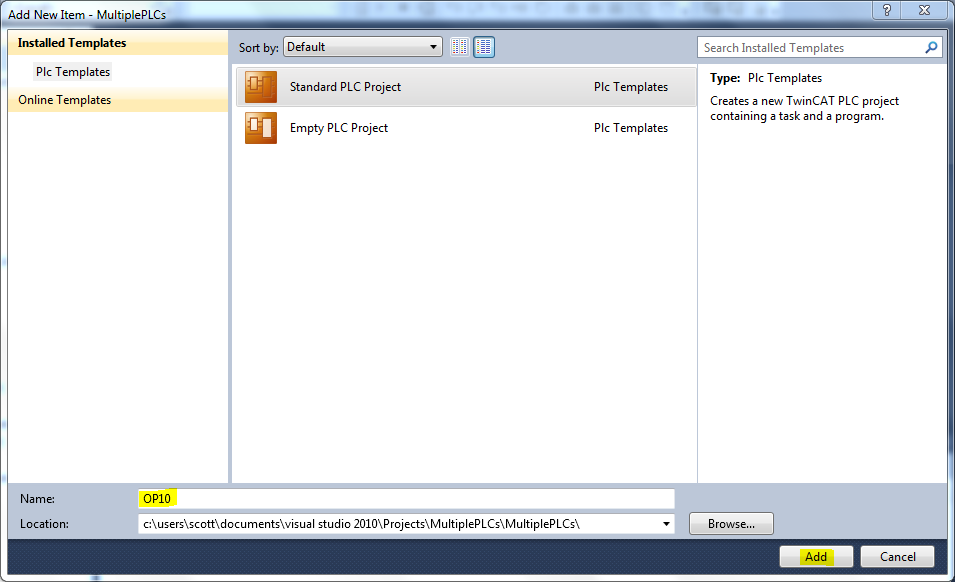Focus the Name field containing OP10
The image size is (955, 582).
coord(406,499)
